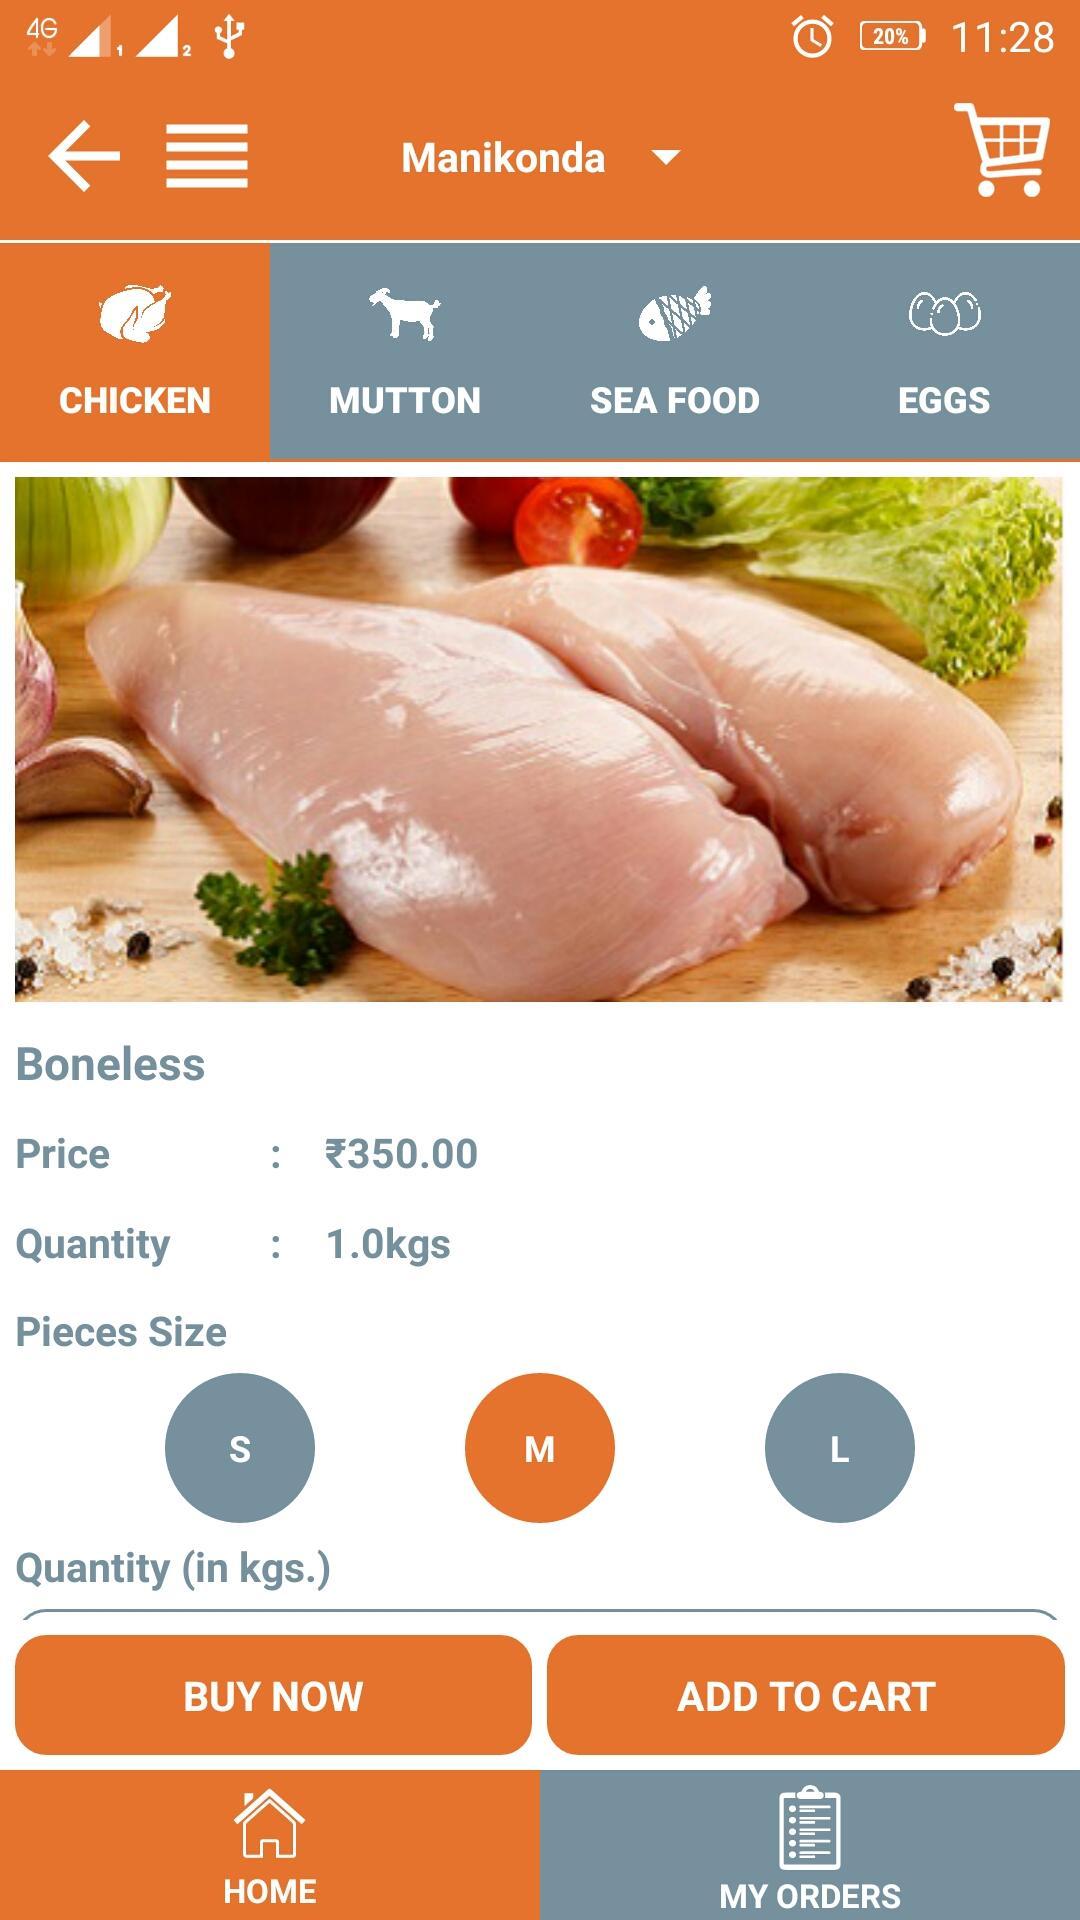Image resolution: width=1080 pixels, height=1920 pixels.
Task: Switch to the MUTTON tab
Action: coord(405,352)
